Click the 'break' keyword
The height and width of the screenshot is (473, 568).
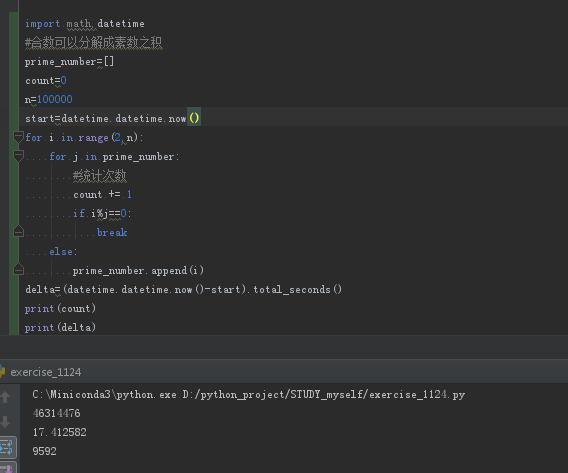112,232
